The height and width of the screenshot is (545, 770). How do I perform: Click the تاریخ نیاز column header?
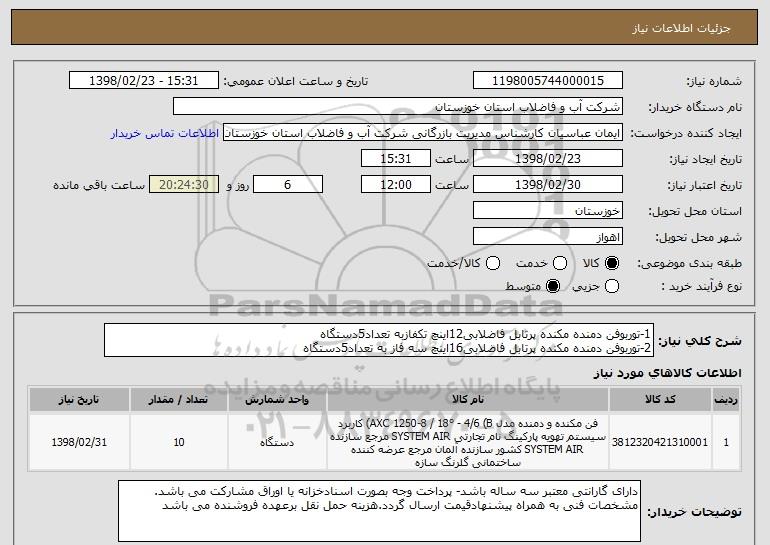coord(79,400)
